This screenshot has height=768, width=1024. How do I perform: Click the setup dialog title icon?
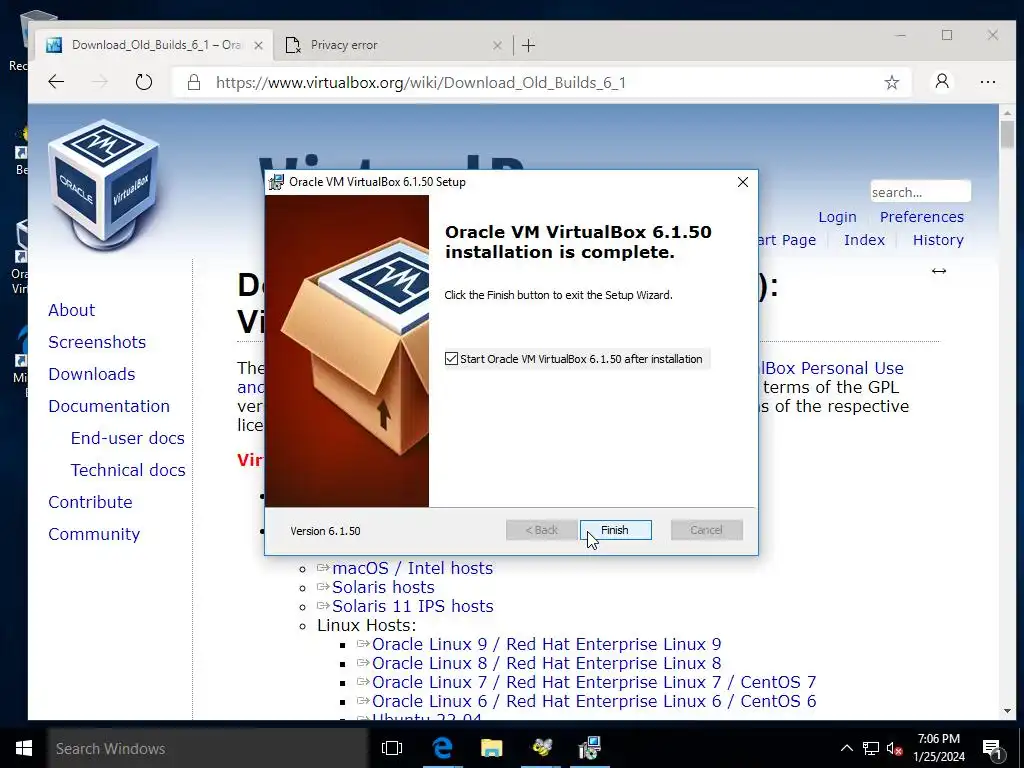tap(276, 182)
